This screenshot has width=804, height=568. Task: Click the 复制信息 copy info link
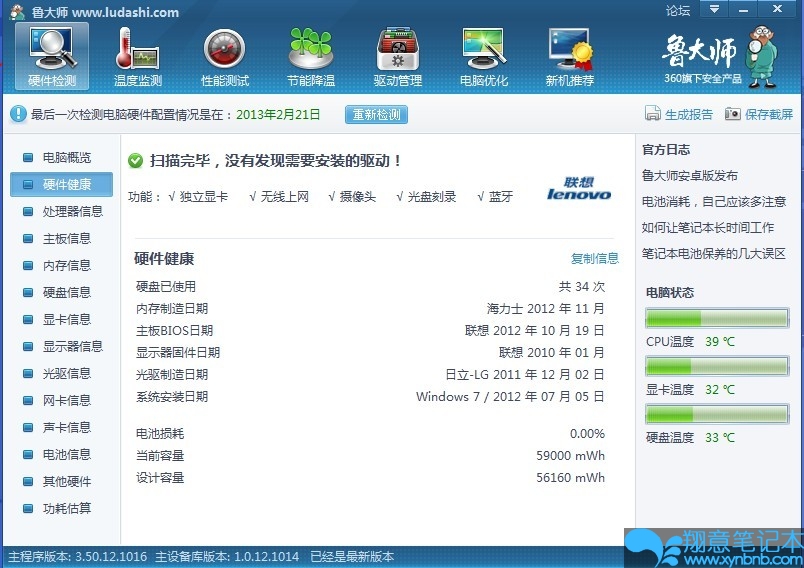tap(595, 258)
